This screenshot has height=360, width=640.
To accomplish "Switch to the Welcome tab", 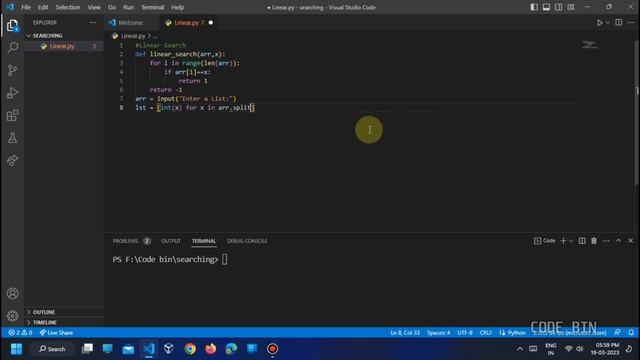I will [x=131, y=22].
